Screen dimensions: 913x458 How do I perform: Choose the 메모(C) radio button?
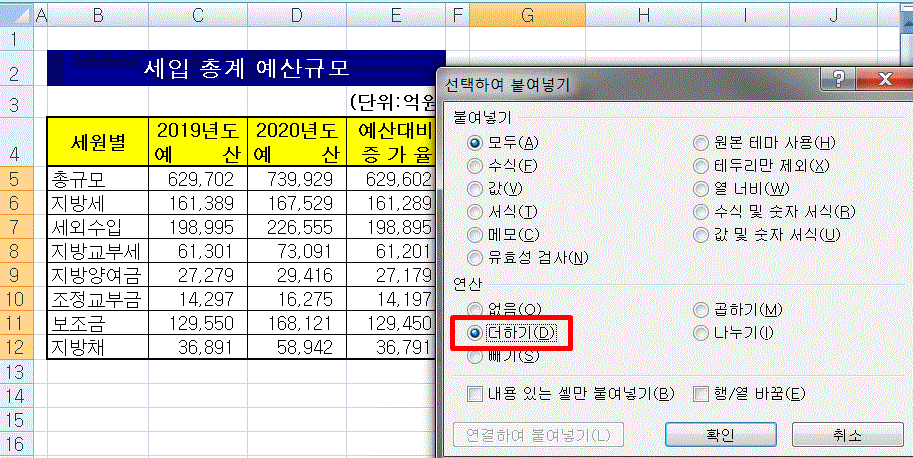tap(504, 235)
